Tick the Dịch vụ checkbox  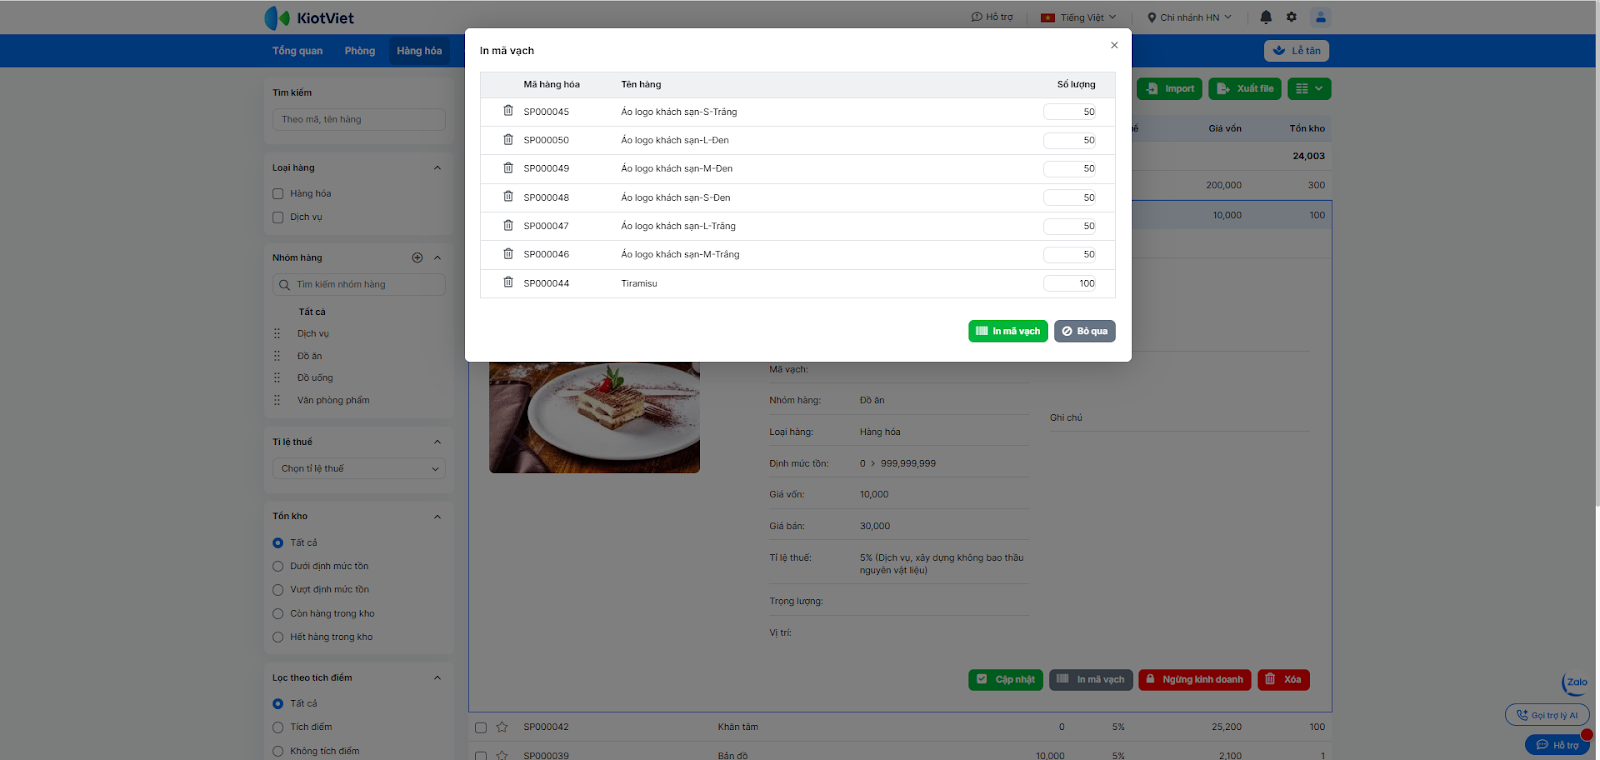(278, 217)
